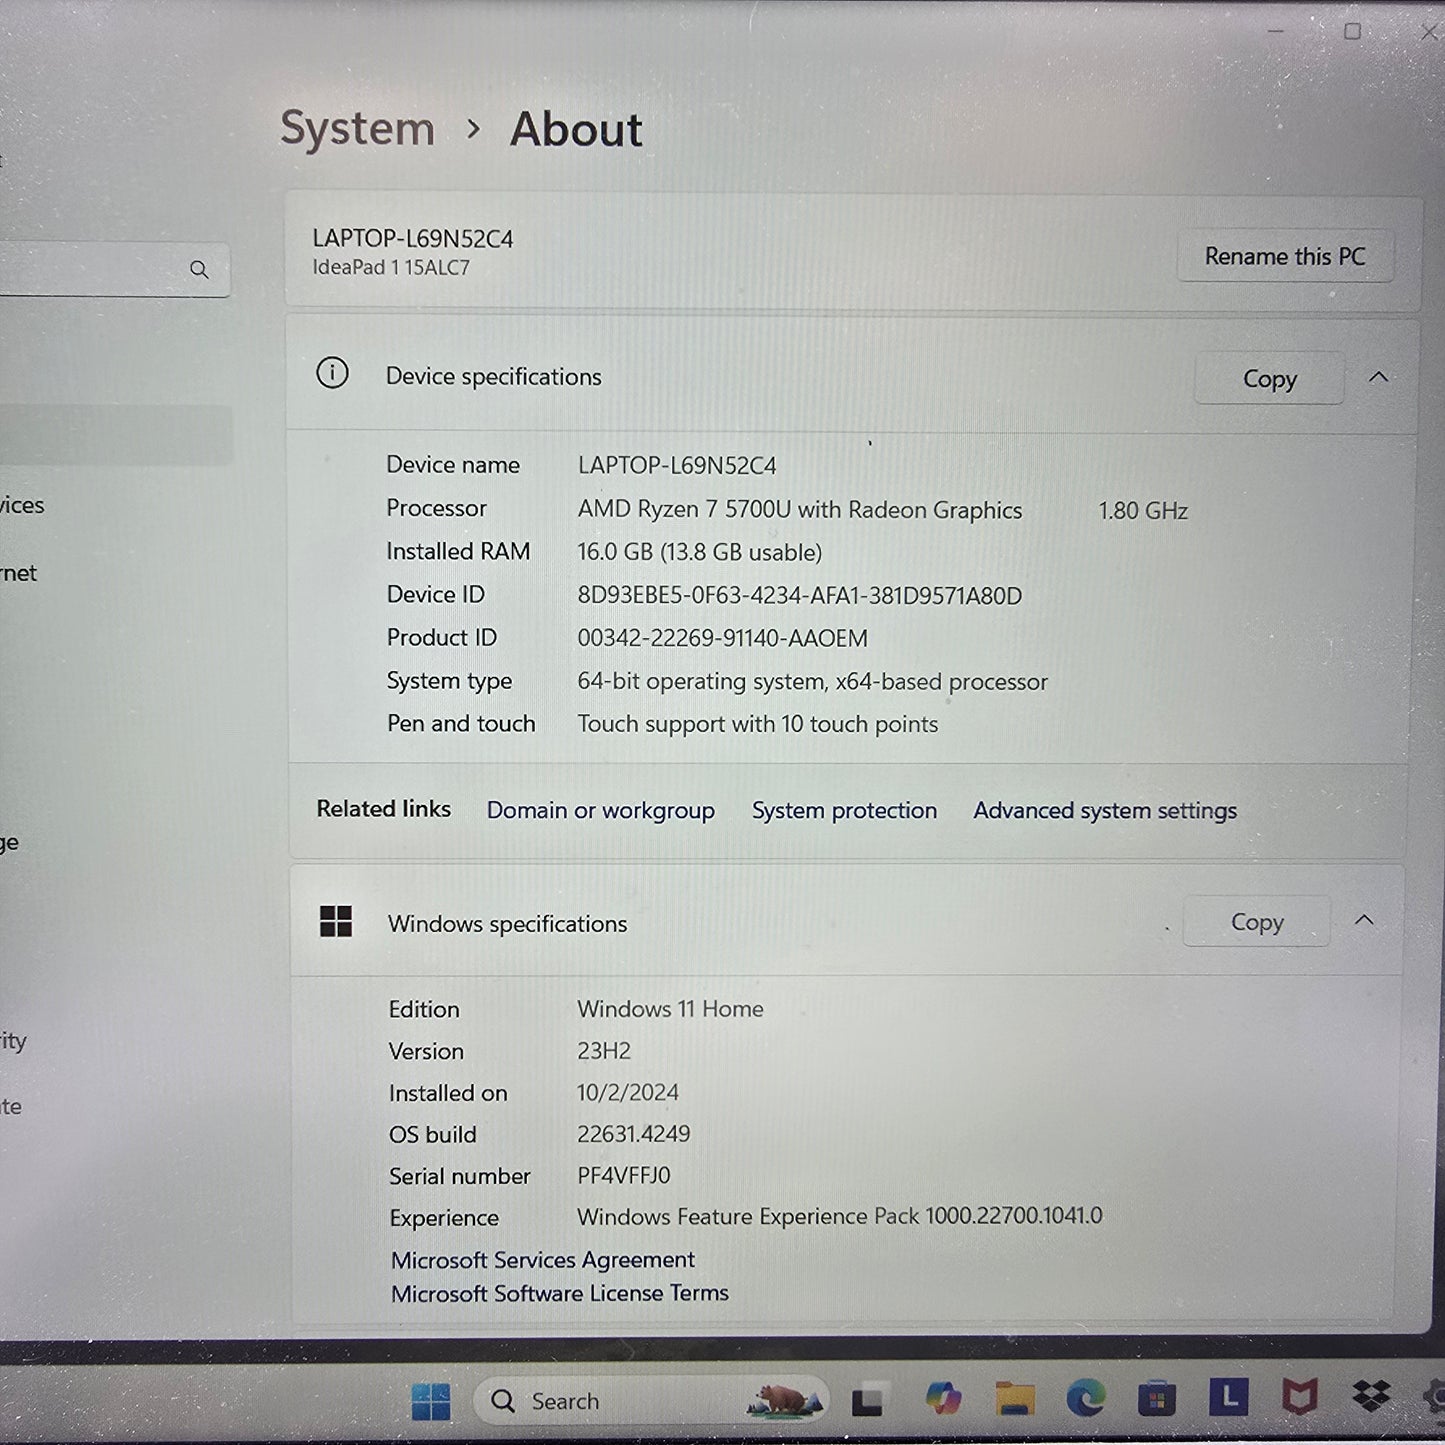This screenshot has width=1445, height=1445.
Task: Open Dropbox from the taskbar
Action: click(x=1371, y=1395)
